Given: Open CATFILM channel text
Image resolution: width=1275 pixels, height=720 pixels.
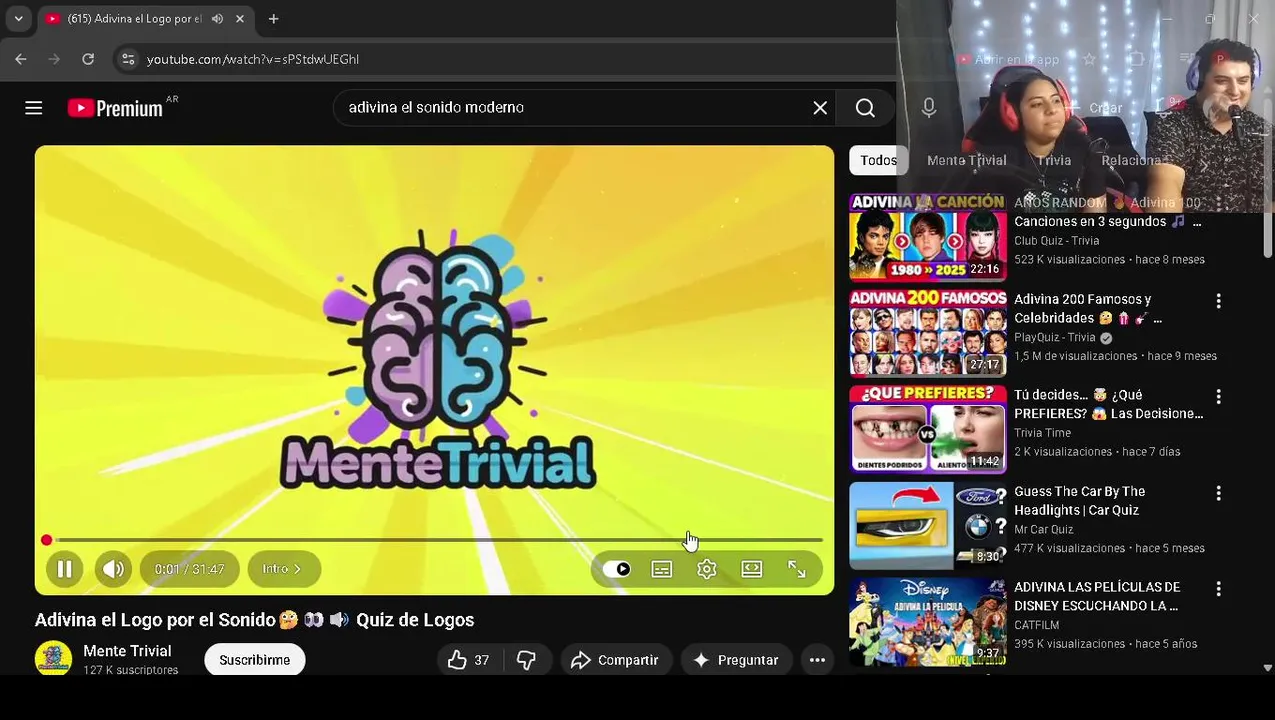Looking at the screenshot, I should (x=1036, y=625).
